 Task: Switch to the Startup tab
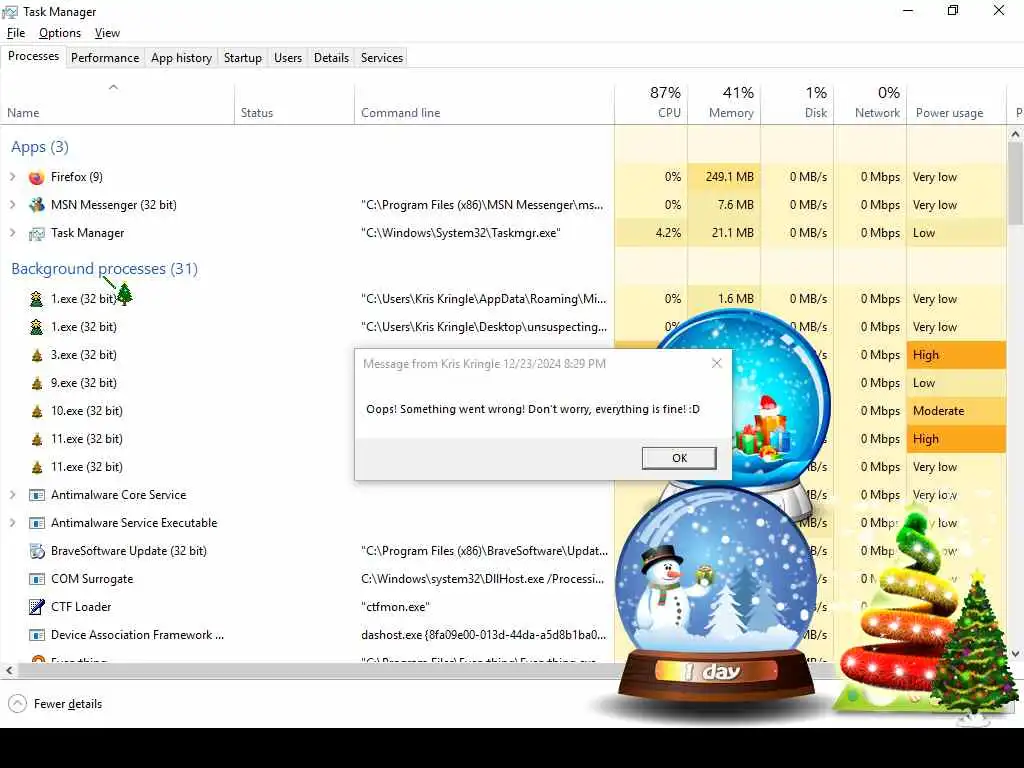pyautogui.click(x=243, y=57)
